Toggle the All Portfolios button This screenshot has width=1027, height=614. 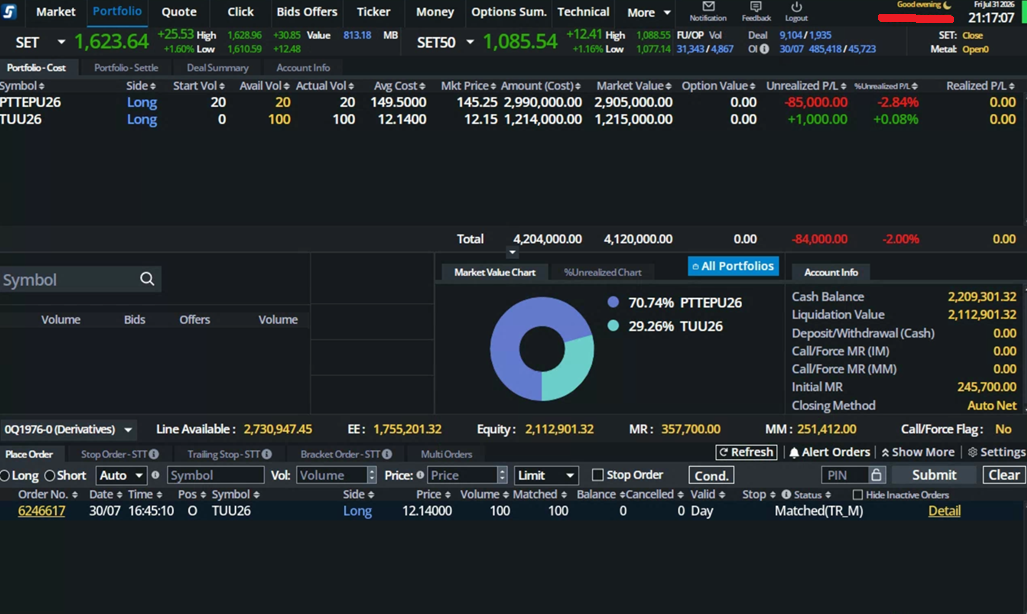click(733, 266)
